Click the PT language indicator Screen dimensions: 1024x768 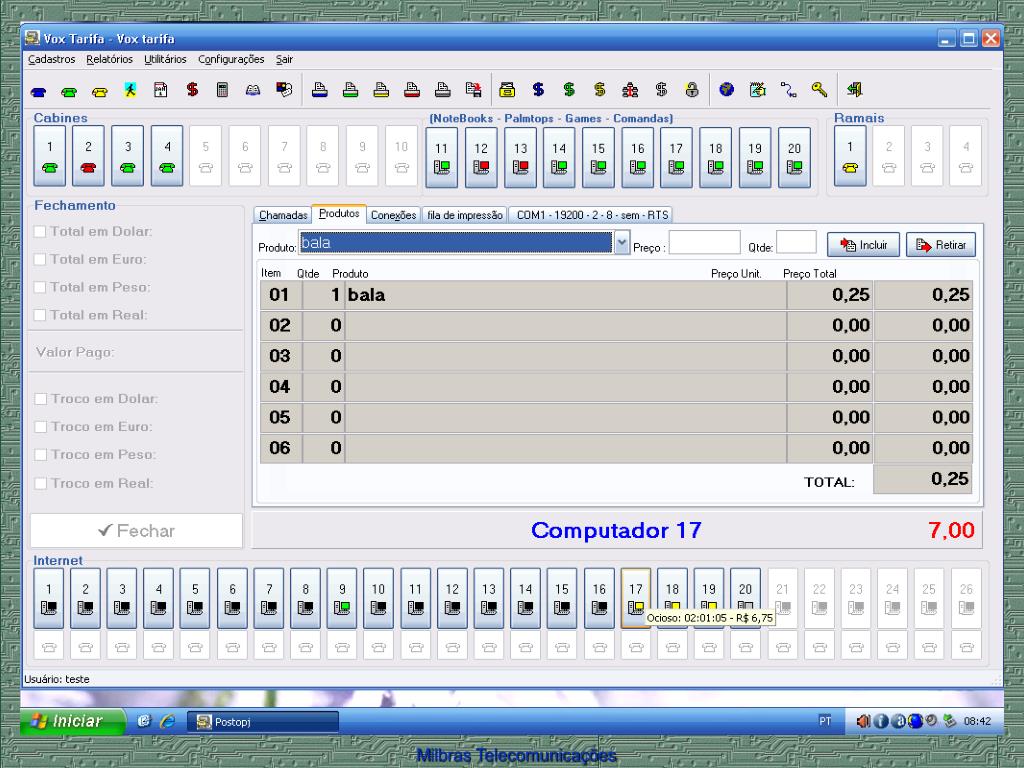click(825, 721)
